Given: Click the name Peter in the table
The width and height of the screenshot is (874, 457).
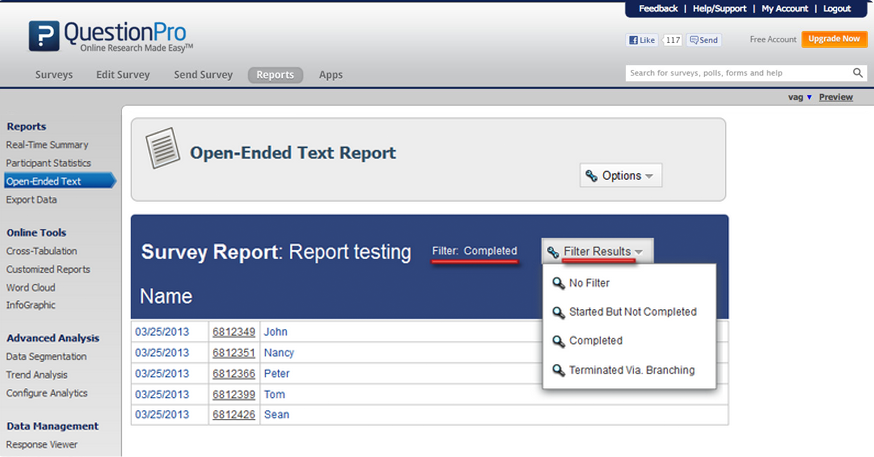Looking at the screenshot, I should click(x=276, y=373).
